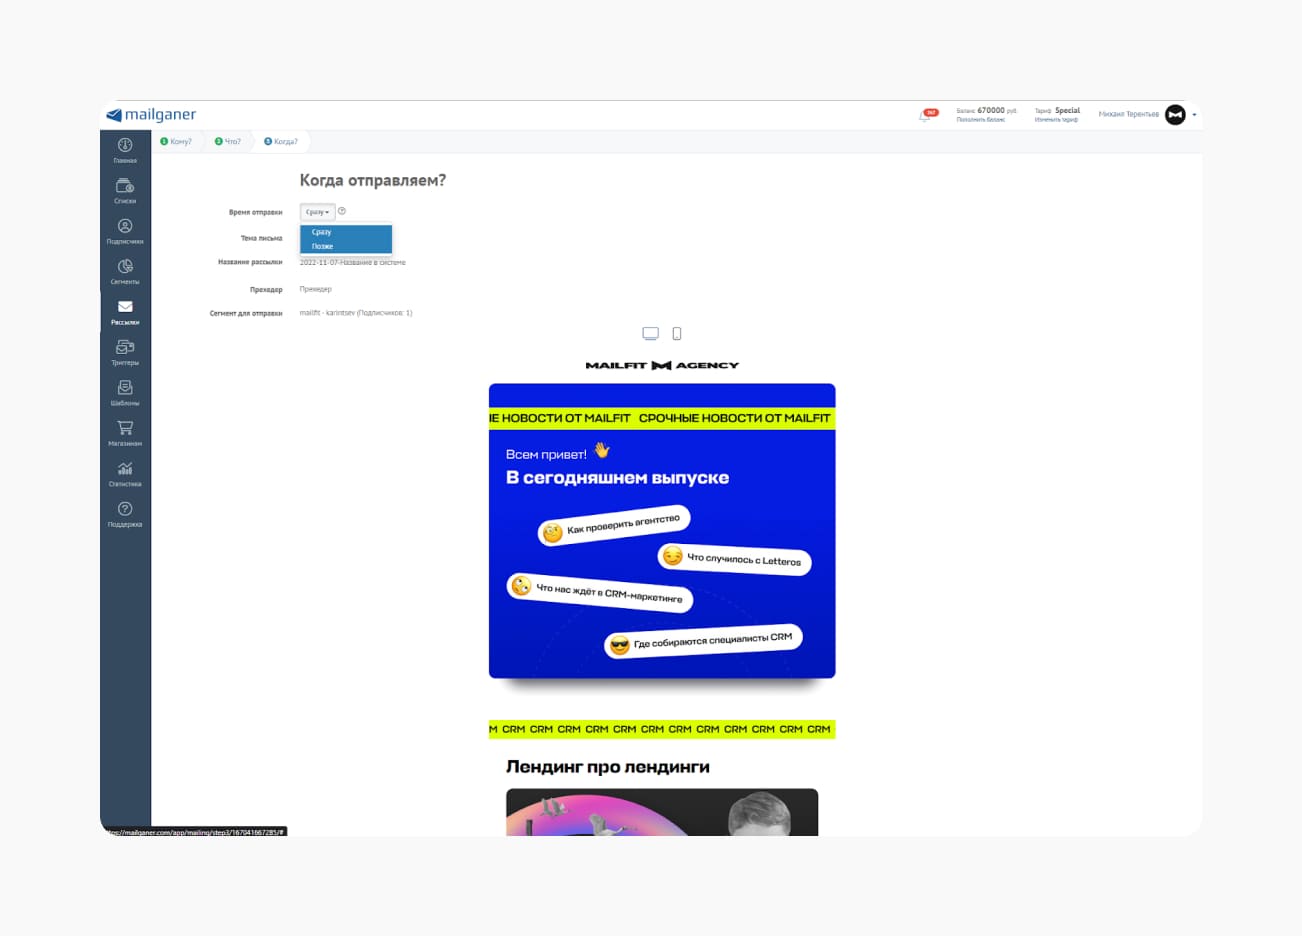
Task: Click the user avatar in the header
Action: click(x=1175, y=115)
